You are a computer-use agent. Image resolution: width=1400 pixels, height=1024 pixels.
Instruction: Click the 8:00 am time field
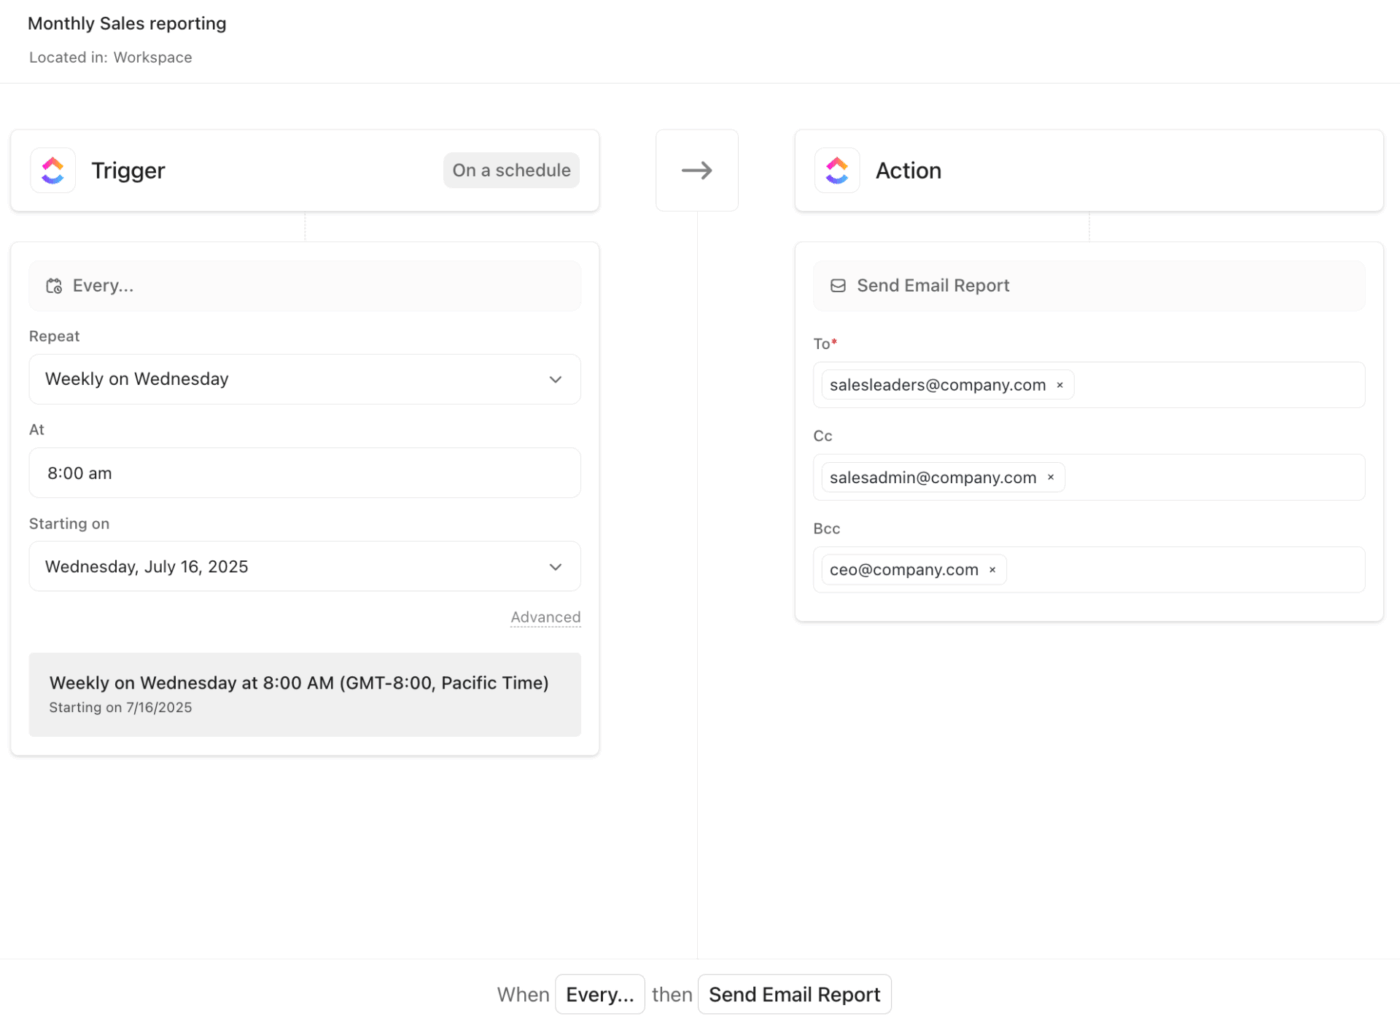point(305,472)
